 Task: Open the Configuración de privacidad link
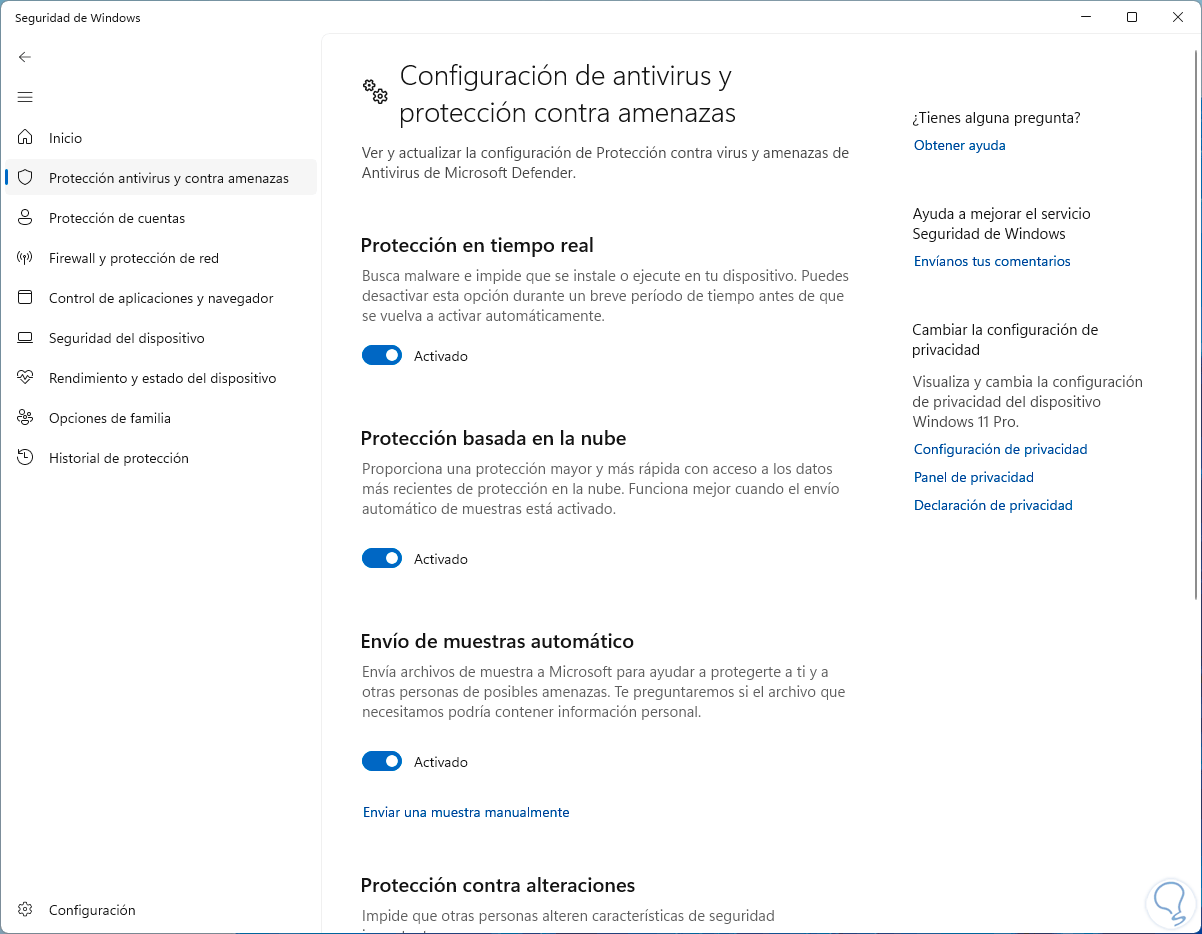pos(1000,449)
